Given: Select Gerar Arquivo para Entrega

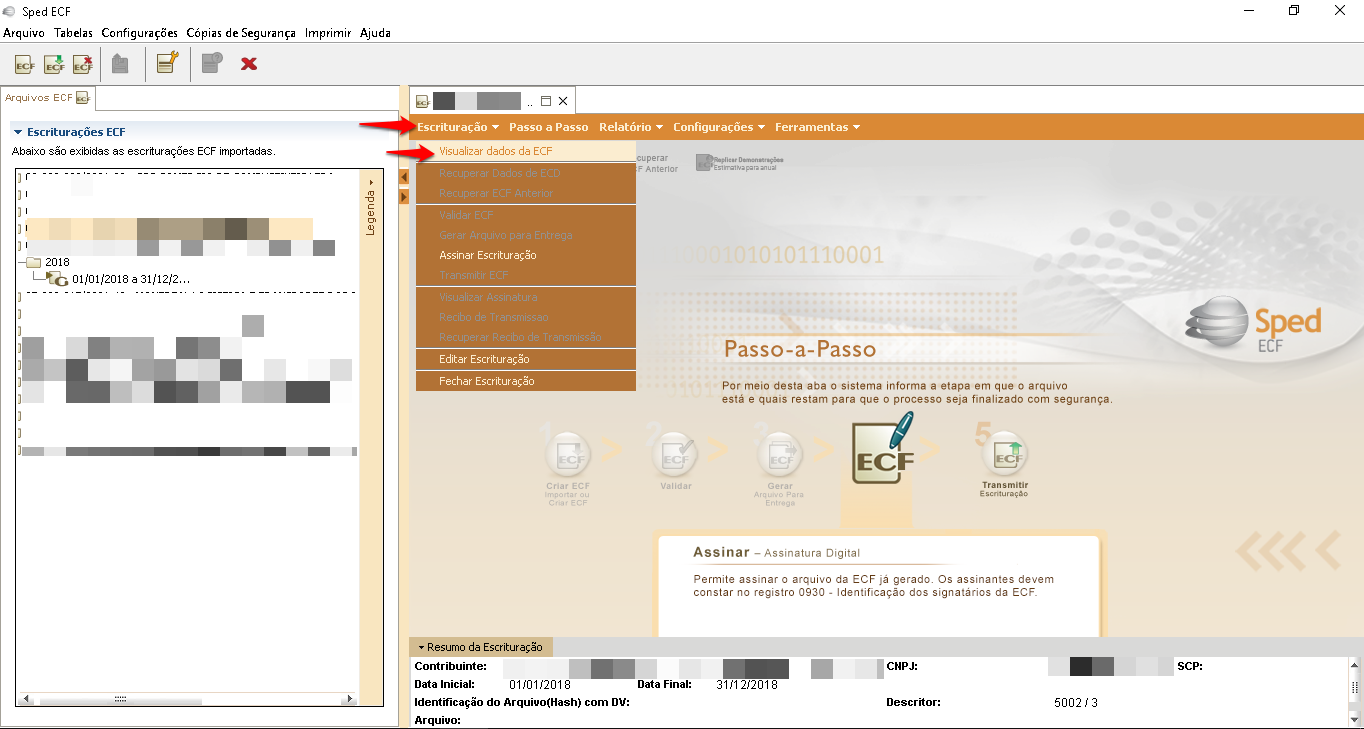Looking at the screenshot, I should click(526, 235).
